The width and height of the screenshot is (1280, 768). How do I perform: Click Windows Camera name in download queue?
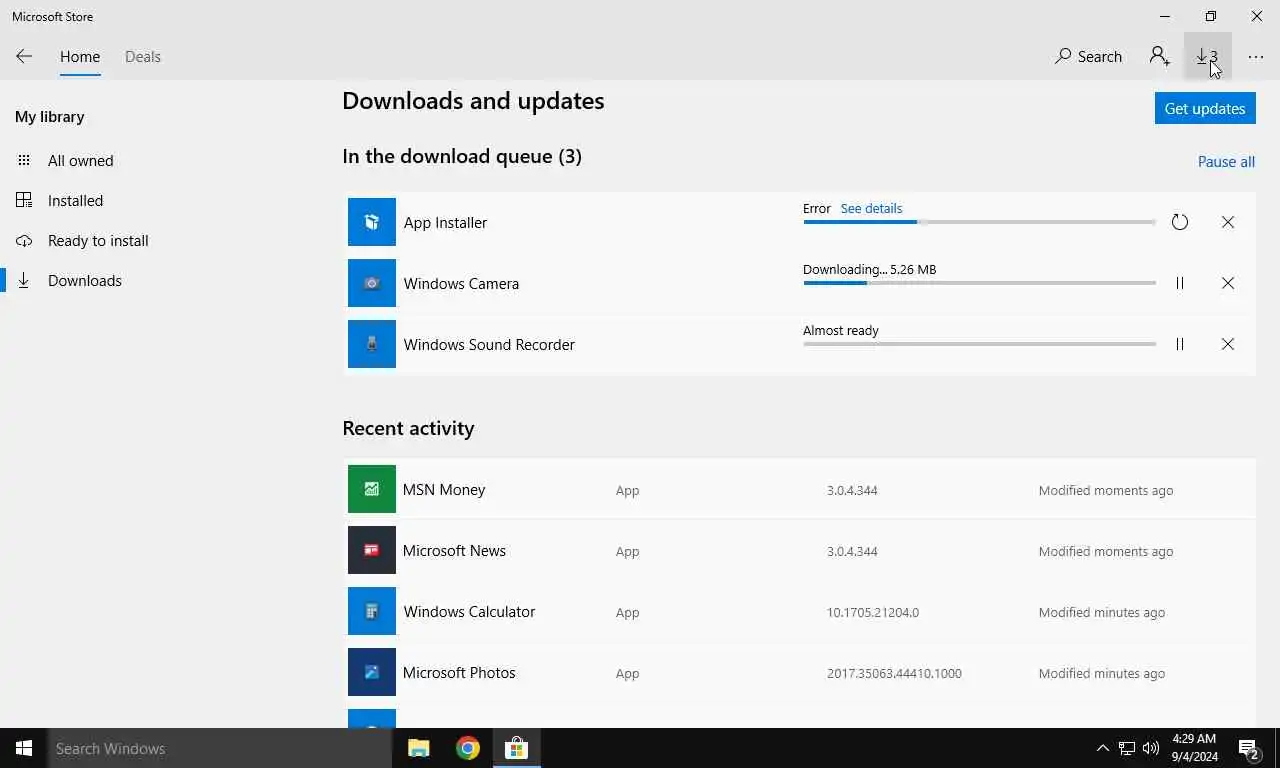[x=461, y=284]
